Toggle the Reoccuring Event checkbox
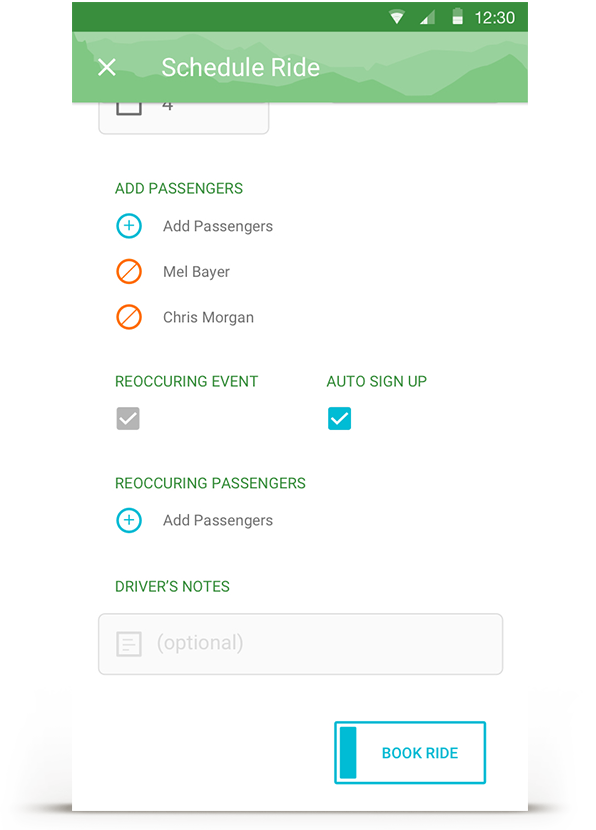This screenshot has width=596, height=830. (128, 419)
